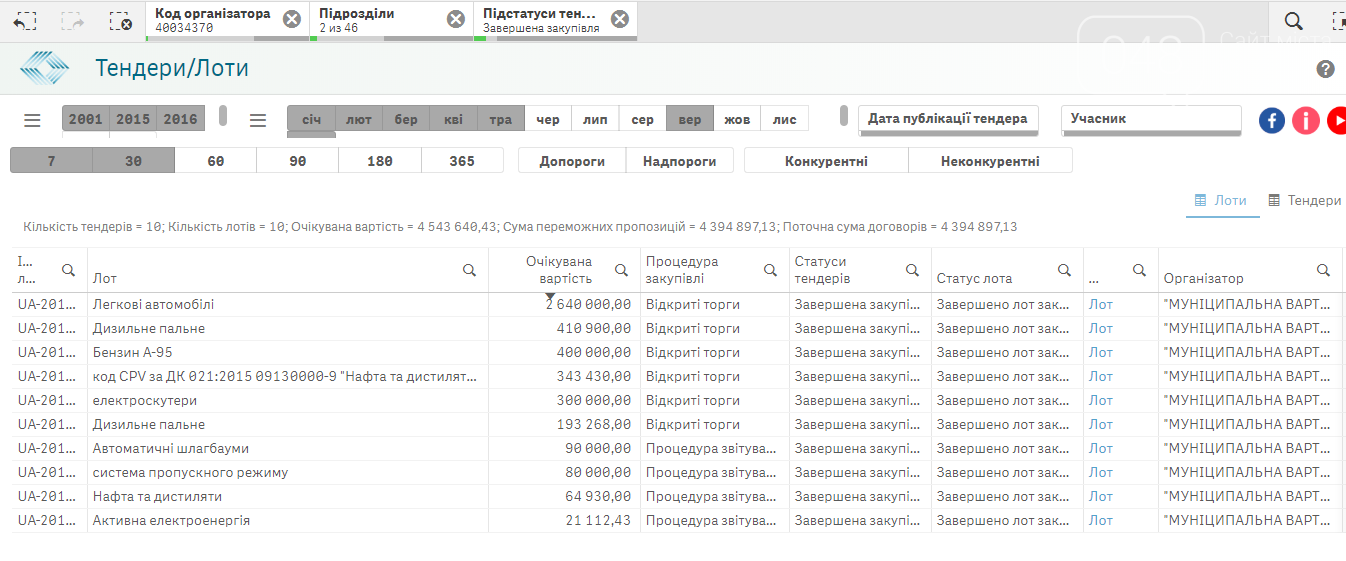Open the YouTube icon link
The width and height of the screenshot is (1346, 561).
click(1337, 121)
